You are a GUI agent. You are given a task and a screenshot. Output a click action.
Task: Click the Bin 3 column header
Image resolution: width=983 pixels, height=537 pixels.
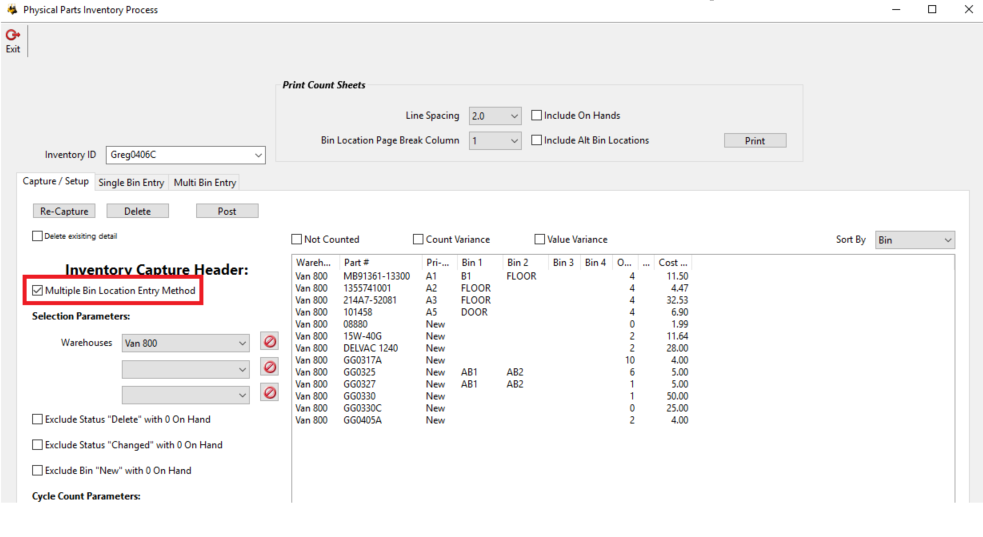[564, 263]
